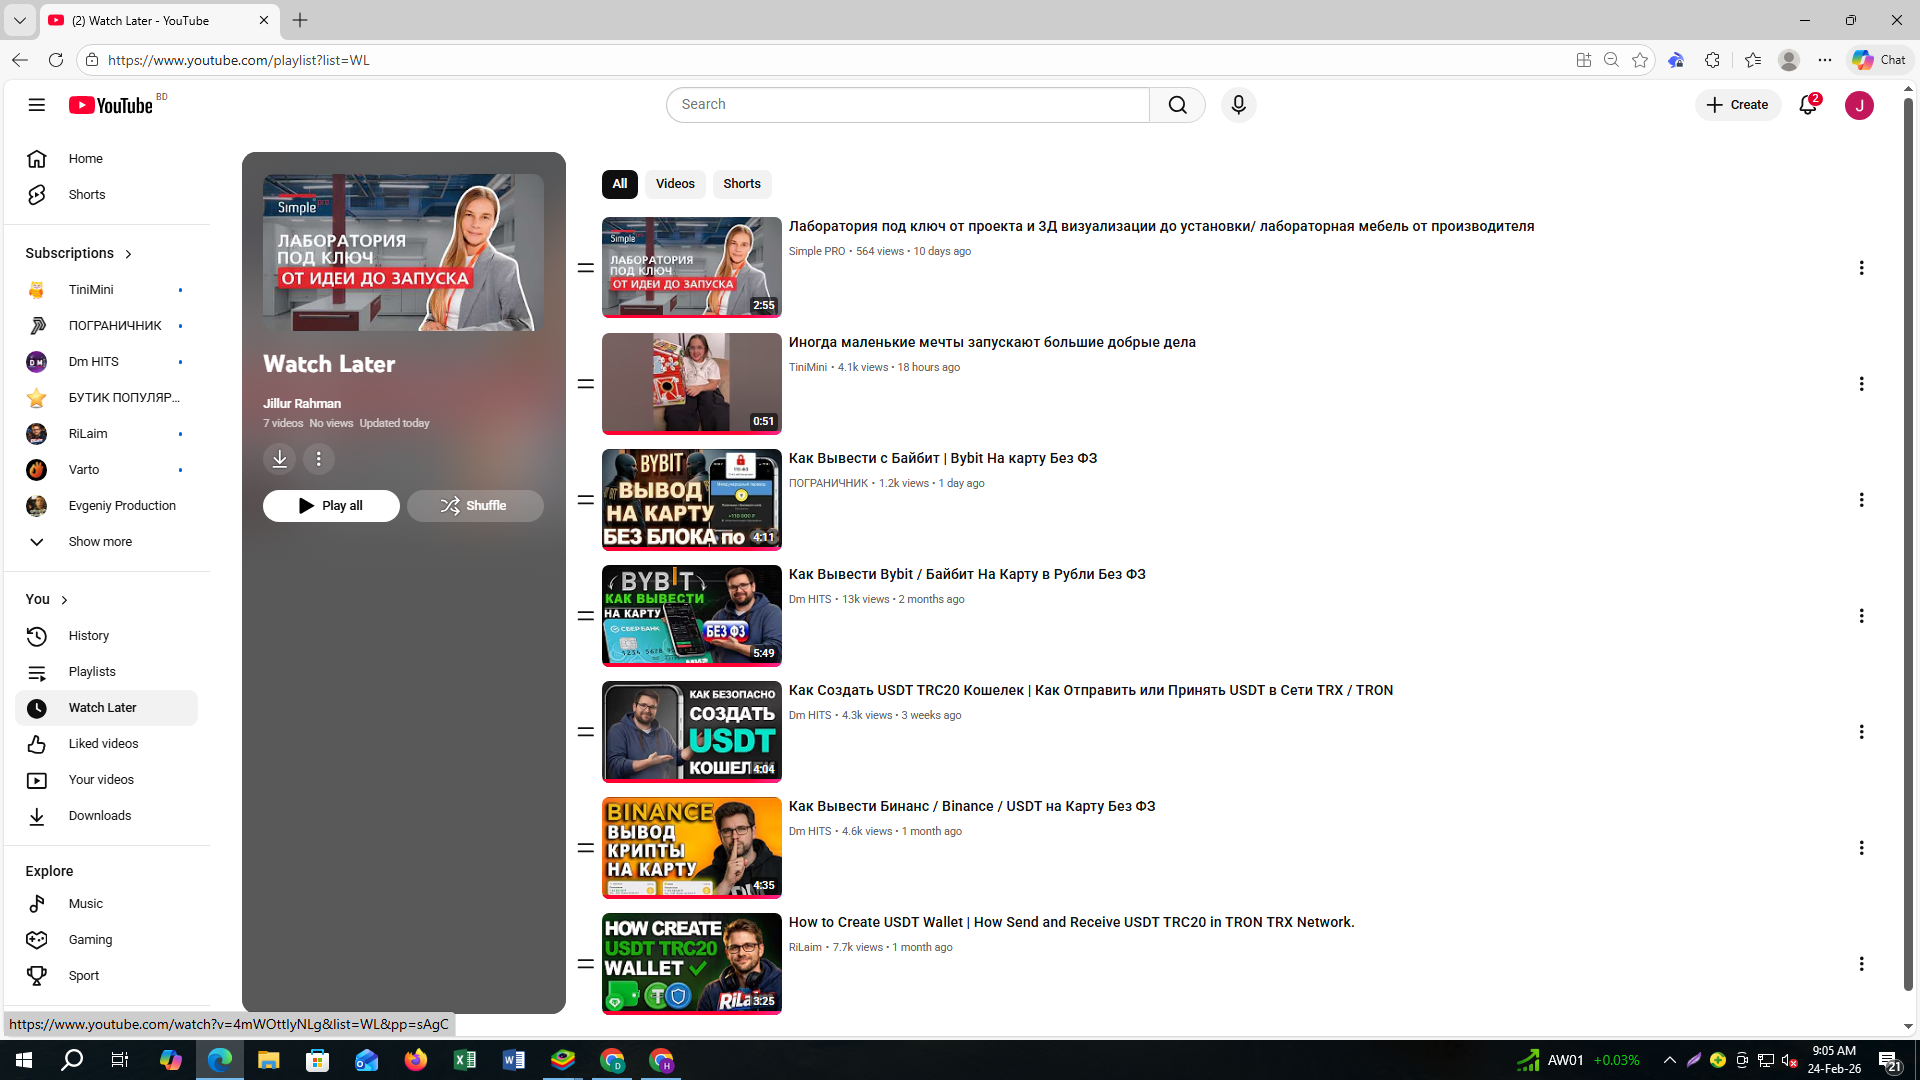Screen dimensions: 1920x1080
Task: Open the Watch Later playlist three-dot menu
Action: click(319, 459)
